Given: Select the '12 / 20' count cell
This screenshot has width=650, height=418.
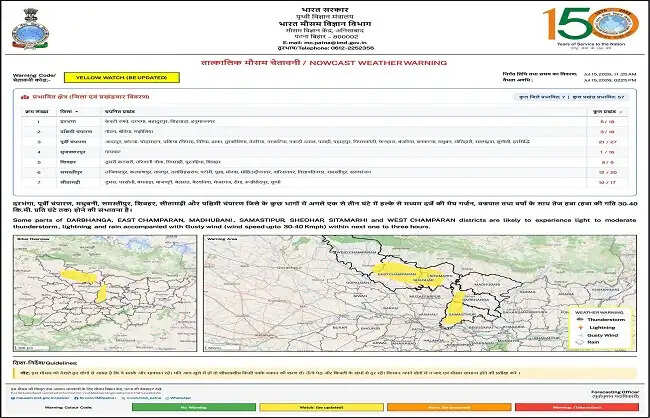Looking at the screenshot, I should [x=607, y=172].
